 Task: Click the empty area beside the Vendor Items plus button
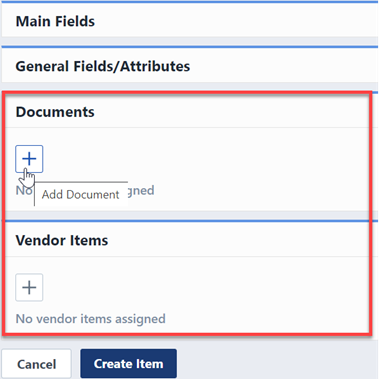tap(200, 287)
